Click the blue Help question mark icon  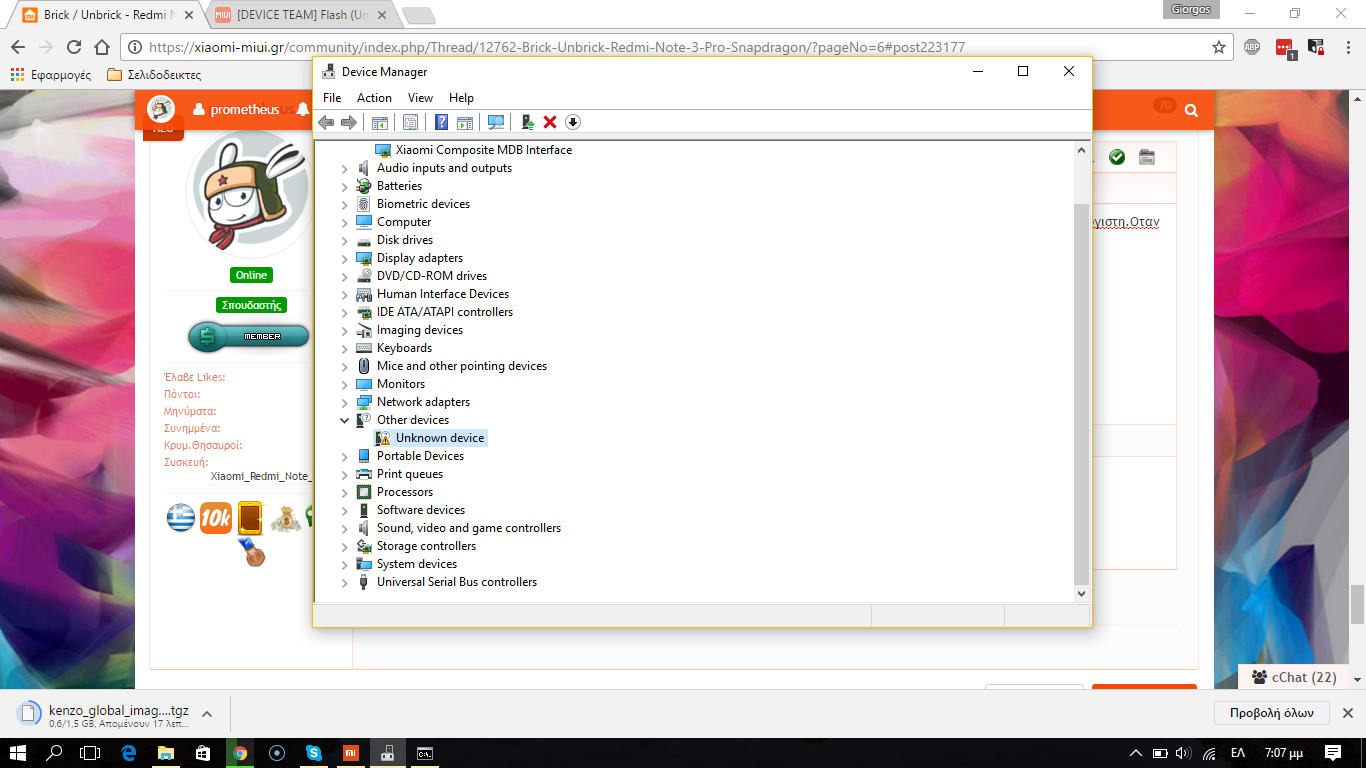tap(441, 122)
